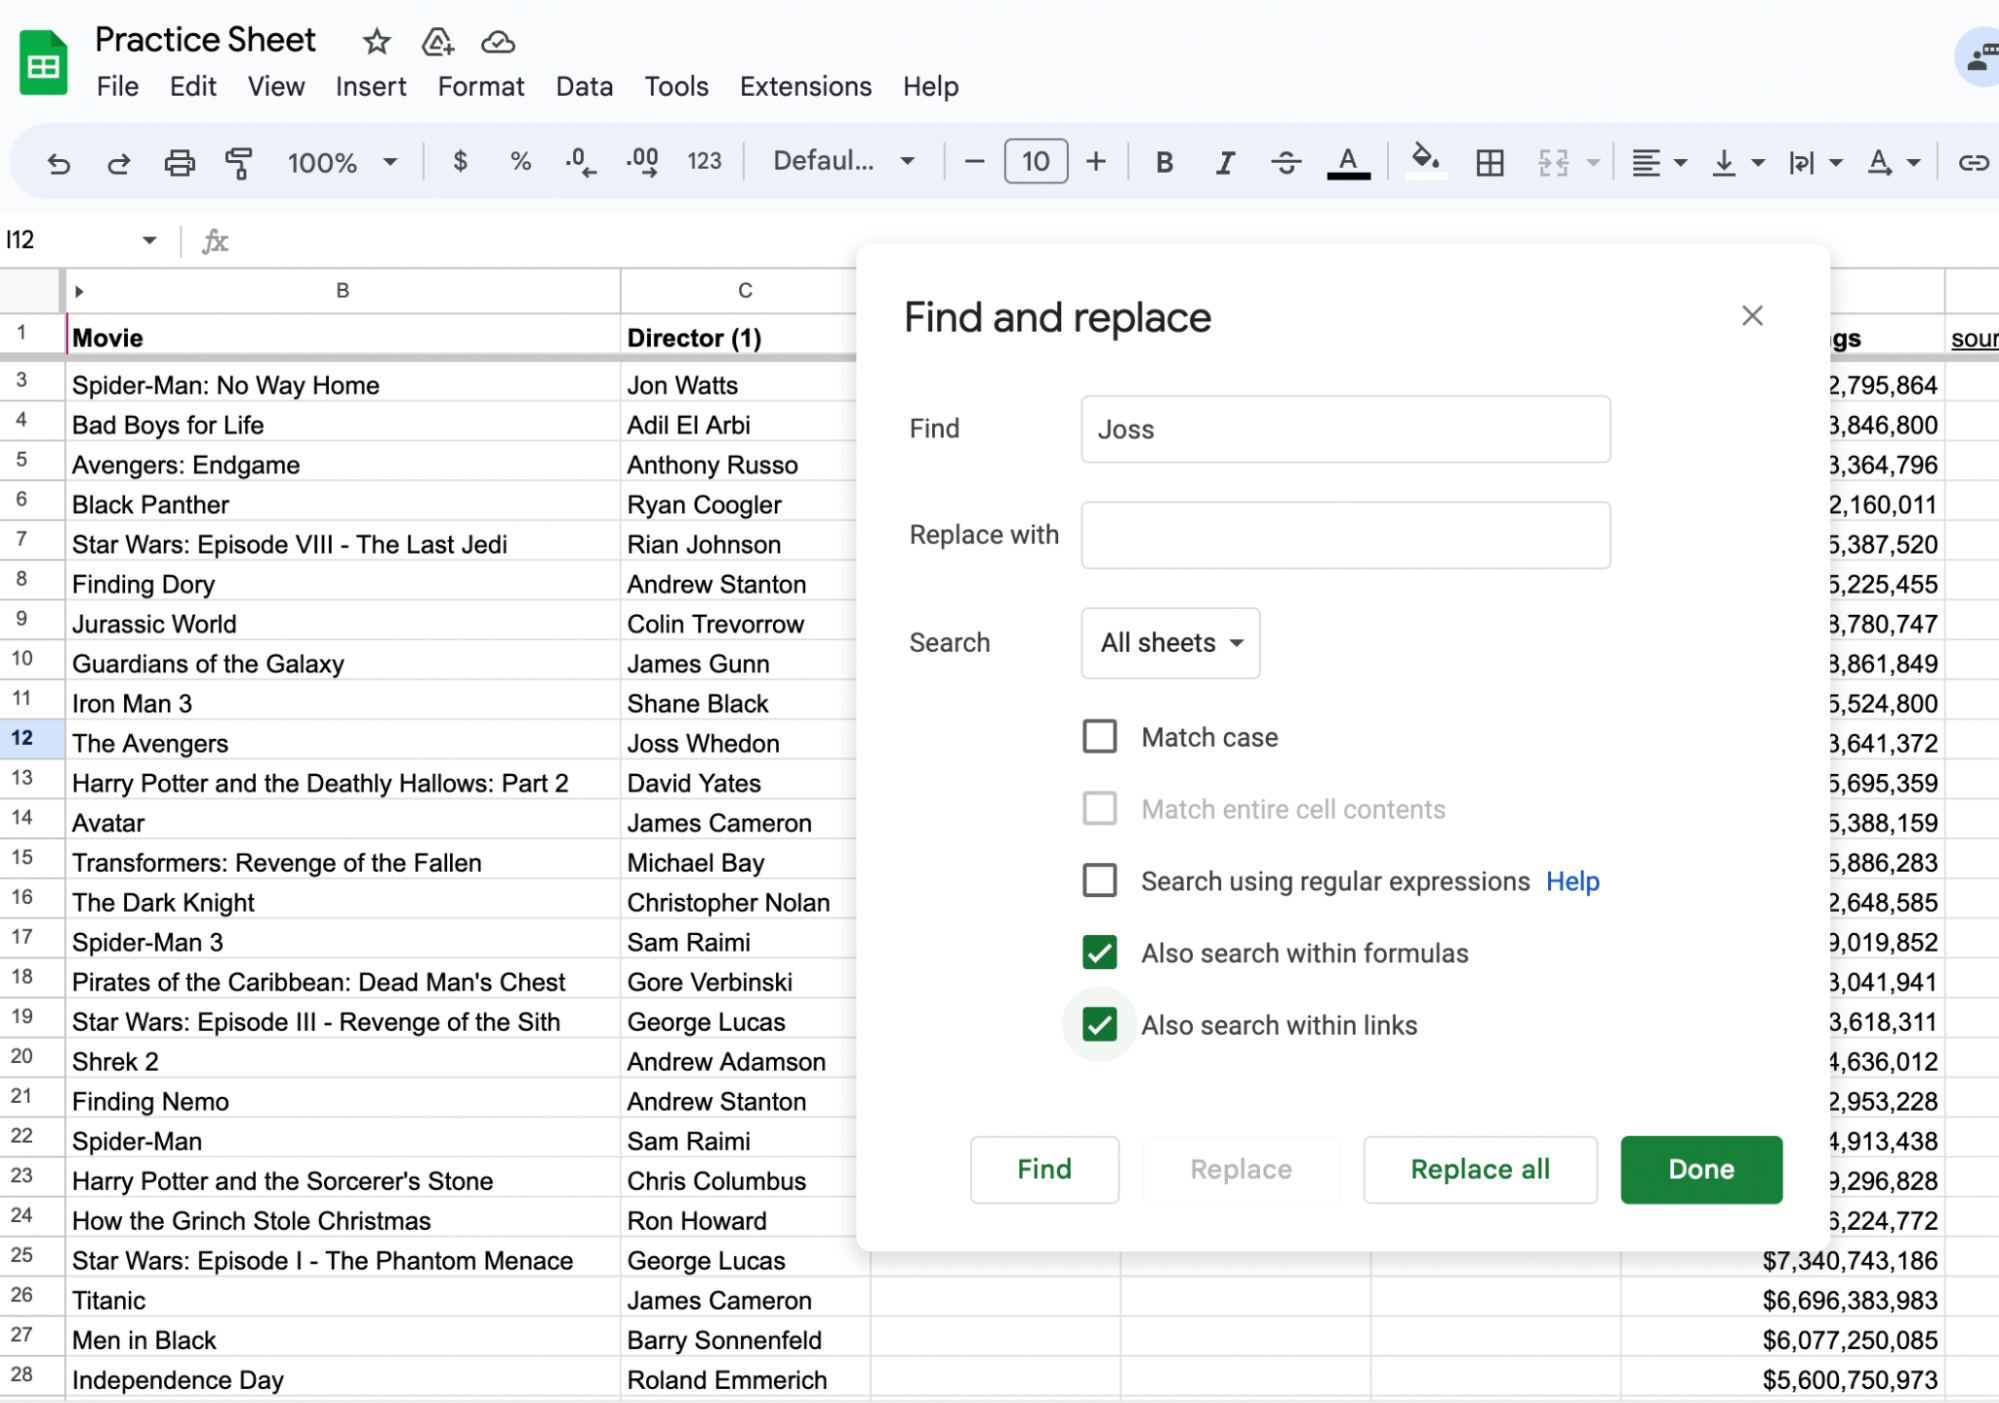The width and height of the screenshot is (1999, 1403).
Task: Open the File menu
Action: point(117,87)
